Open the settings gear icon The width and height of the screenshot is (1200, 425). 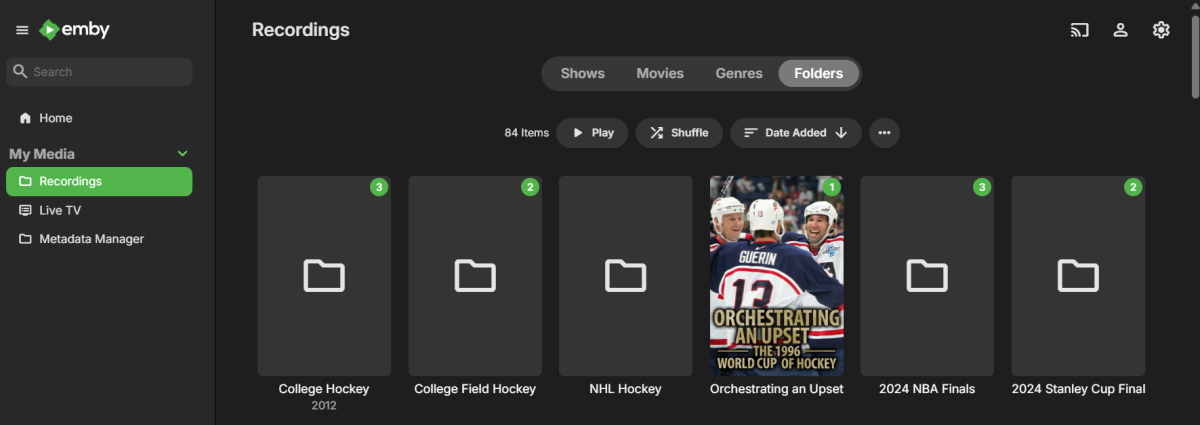1161,30
